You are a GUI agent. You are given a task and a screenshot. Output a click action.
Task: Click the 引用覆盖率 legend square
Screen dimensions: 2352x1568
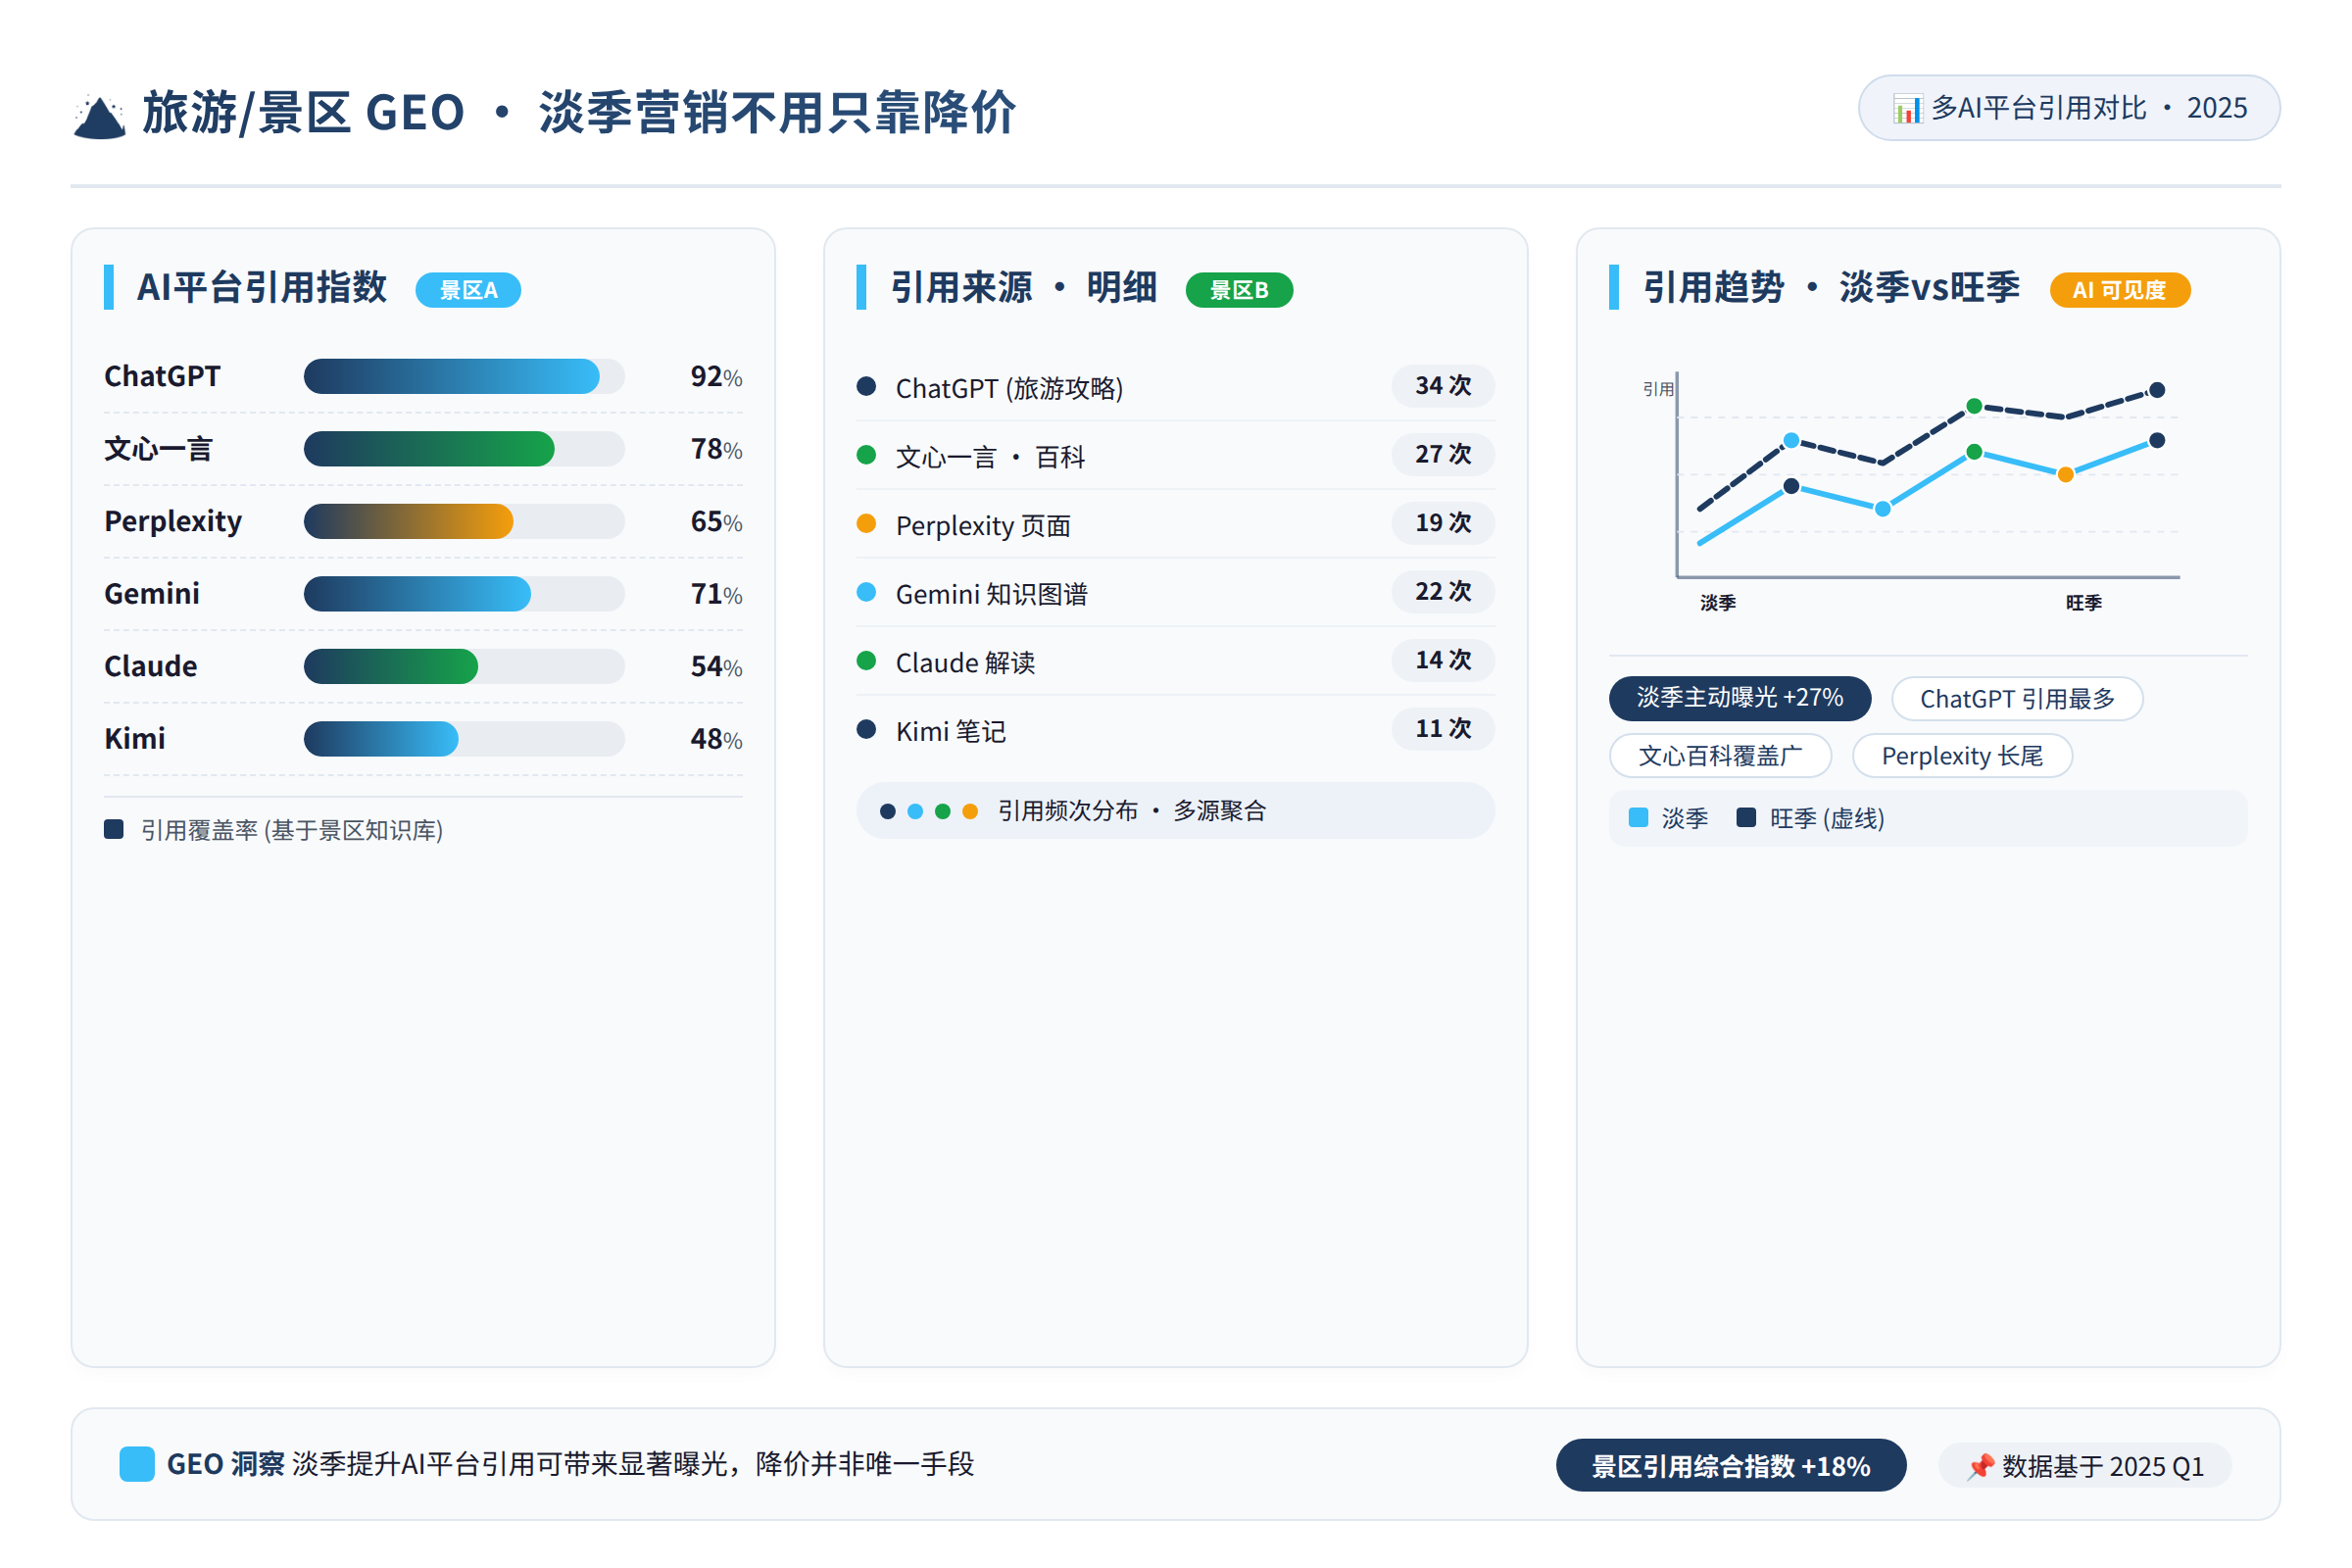pos(114,829)
